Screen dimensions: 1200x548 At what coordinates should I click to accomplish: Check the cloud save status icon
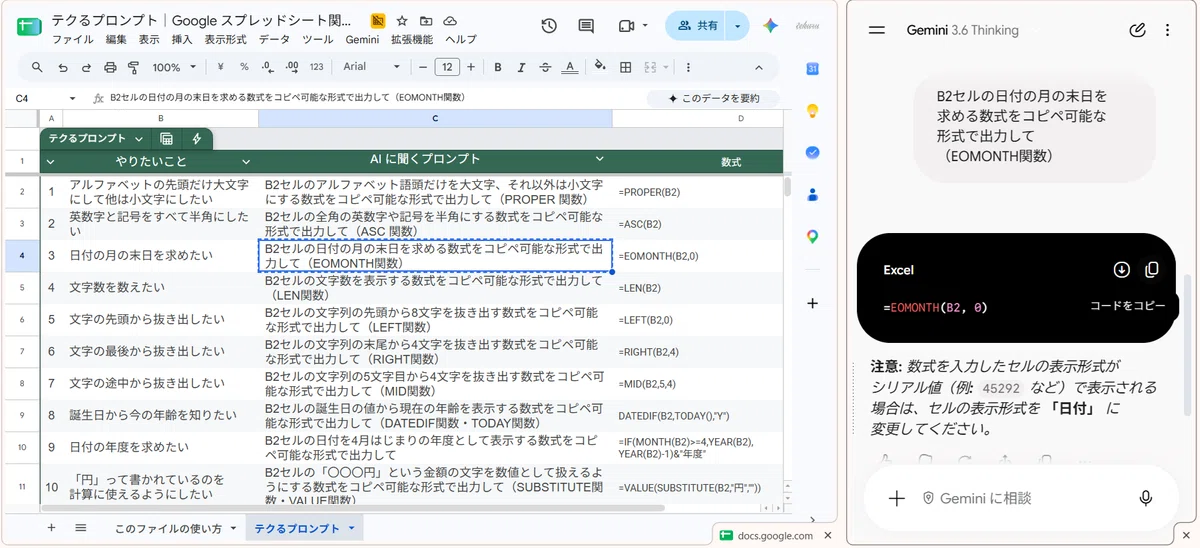click(x=450, y=20)
